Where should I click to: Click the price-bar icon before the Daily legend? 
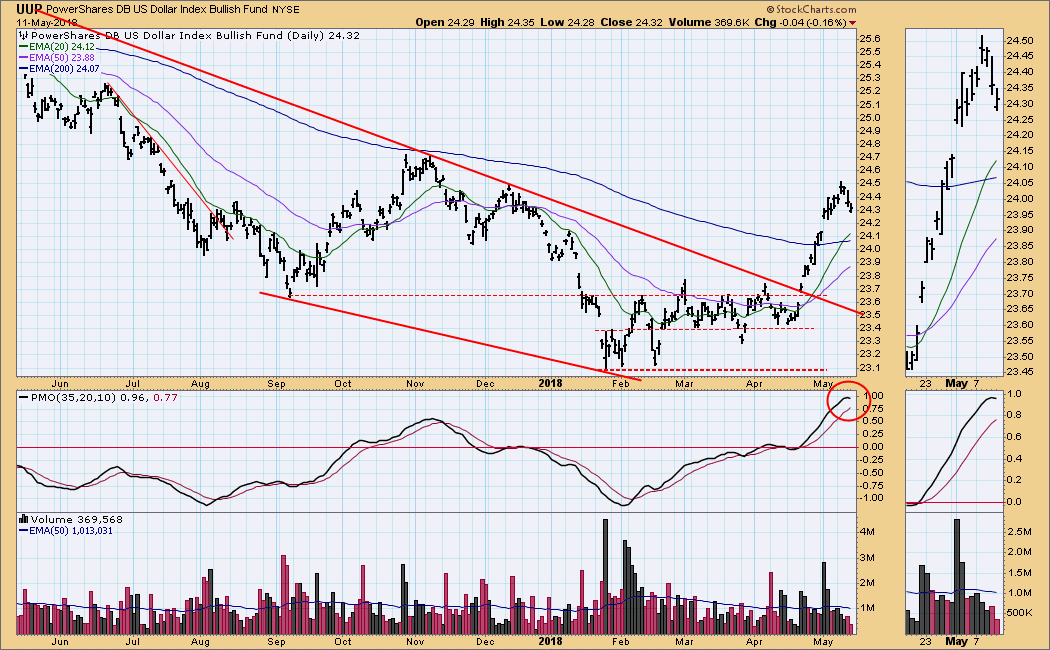tap(25, 35)
